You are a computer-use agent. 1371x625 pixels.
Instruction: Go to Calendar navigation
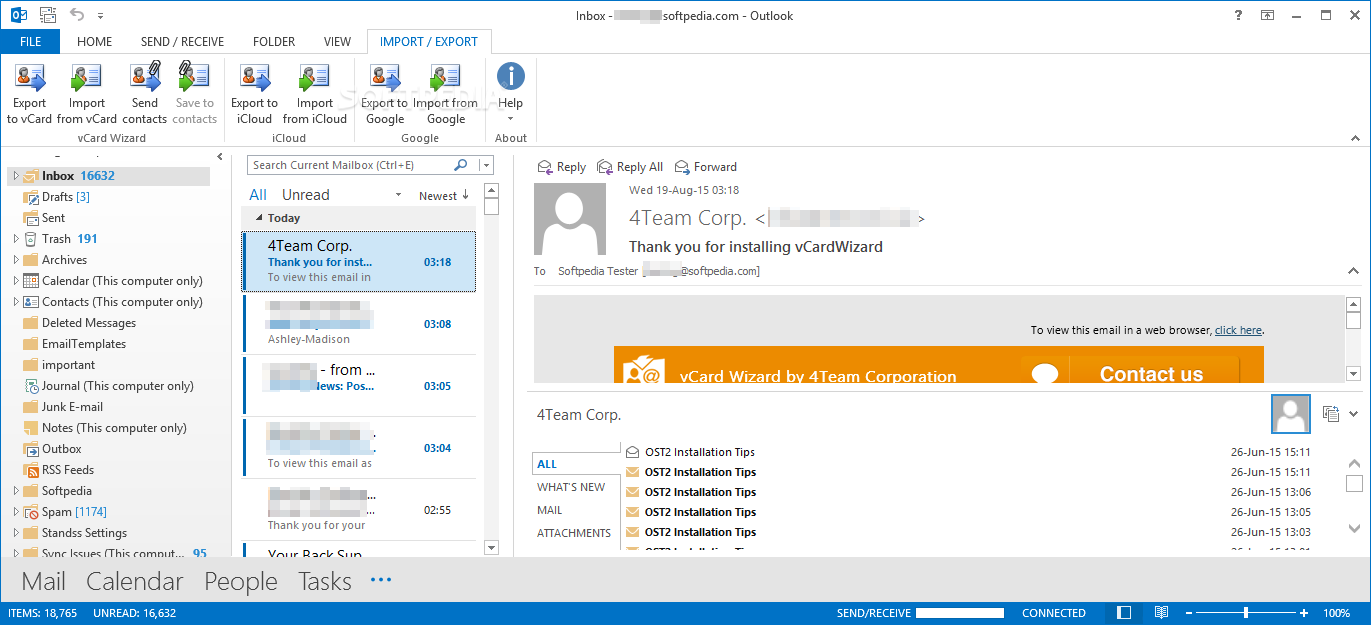(x=135, y=582)
